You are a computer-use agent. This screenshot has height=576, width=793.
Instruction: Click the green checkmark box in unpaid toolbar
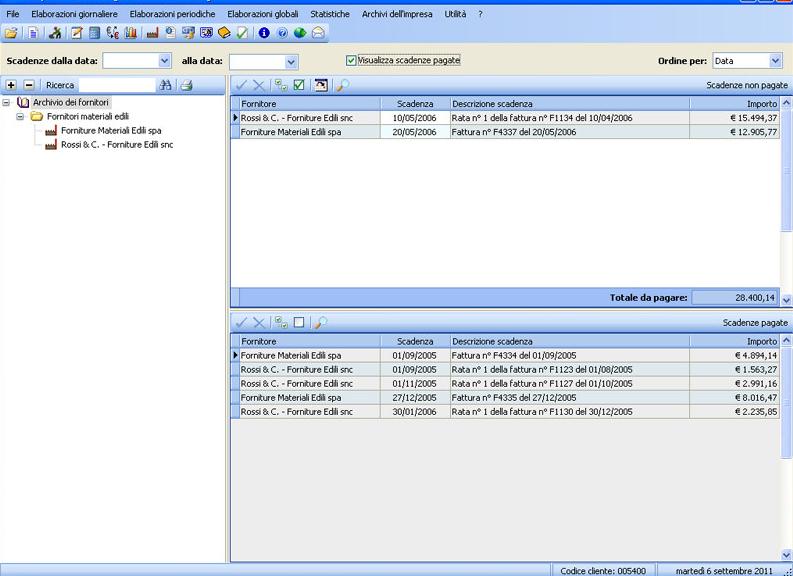coord(299,86)
